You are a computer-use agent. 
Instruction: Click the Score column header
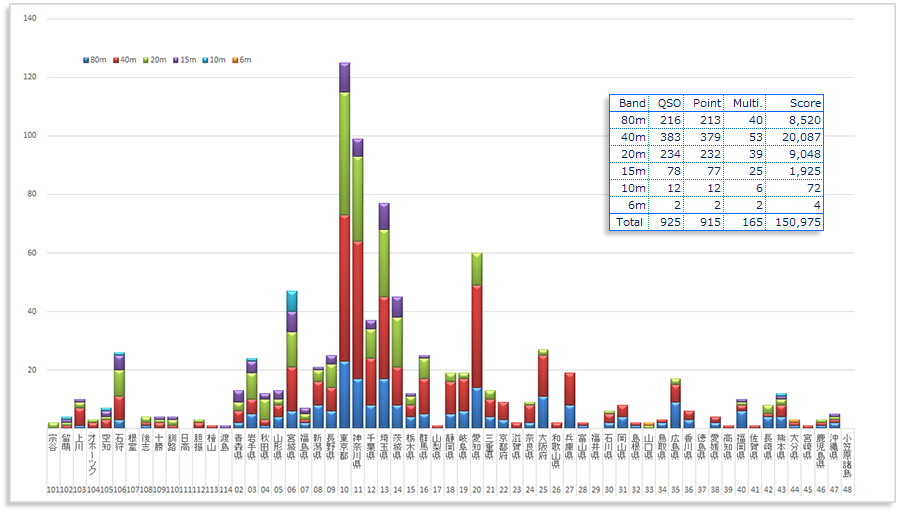tap(805, 103)
